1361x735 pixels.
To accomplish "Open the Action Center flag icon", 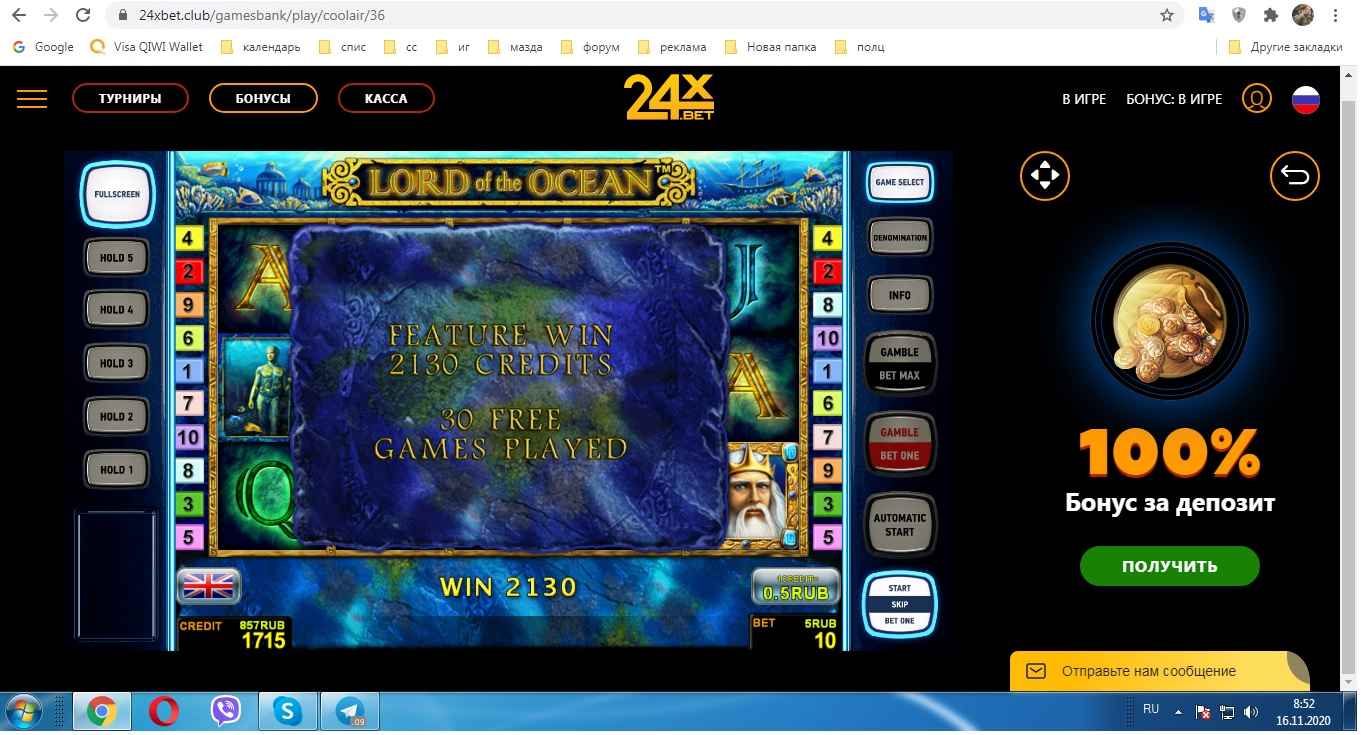I will 1203,712.
